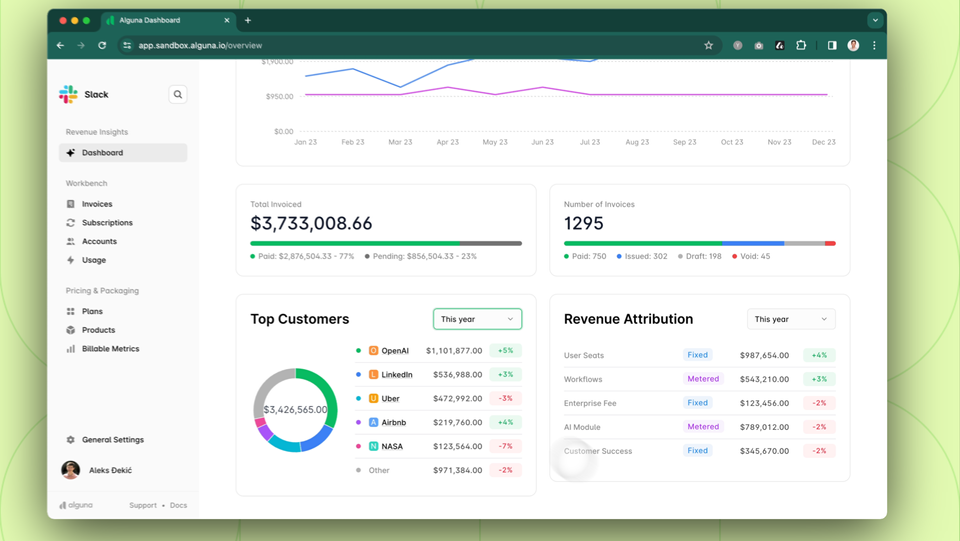
Task: Click the $345,670.00 Customer Success amount
Action: (x=764, y=451)
